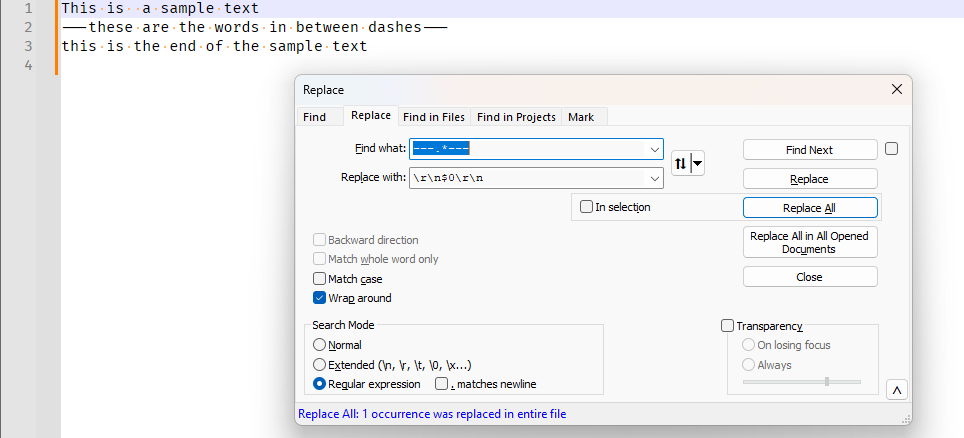Viewport: 964px width, 438px height.
Task: Click the Replace button
Action: click(810, 179)
